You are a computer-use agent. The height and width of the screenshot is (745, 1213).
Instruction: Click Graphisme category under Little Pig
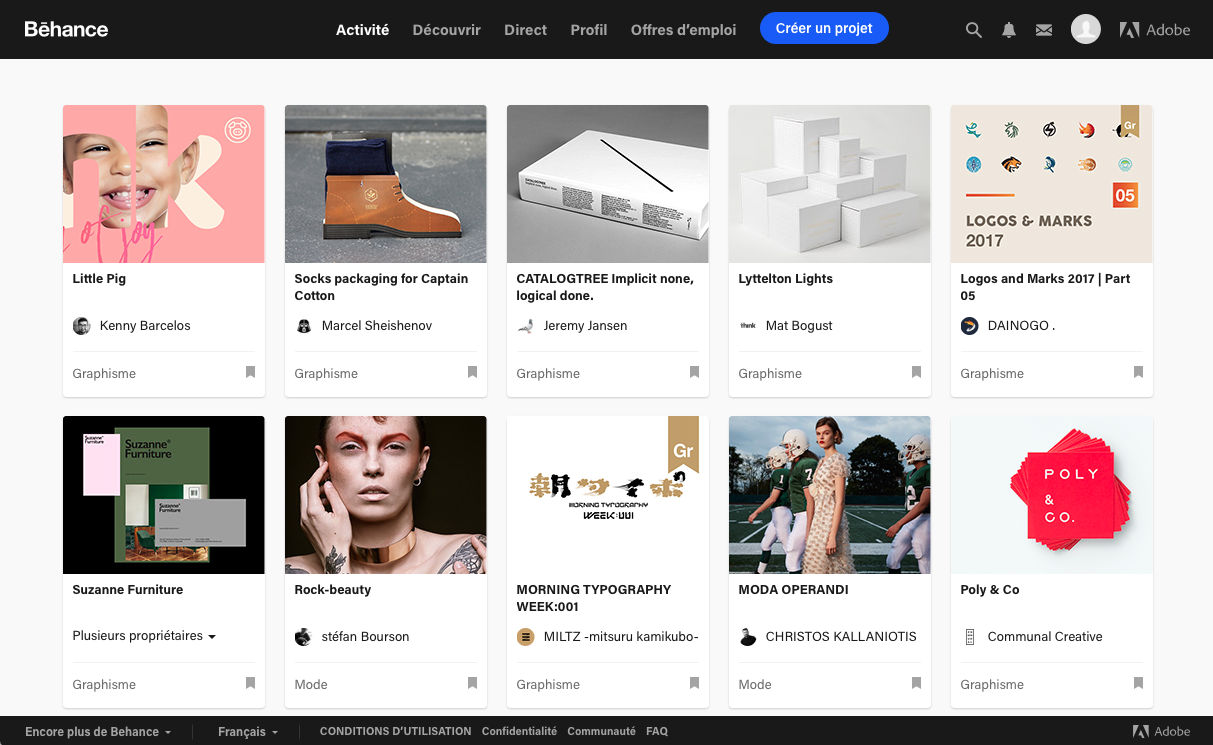click(104, 374)
